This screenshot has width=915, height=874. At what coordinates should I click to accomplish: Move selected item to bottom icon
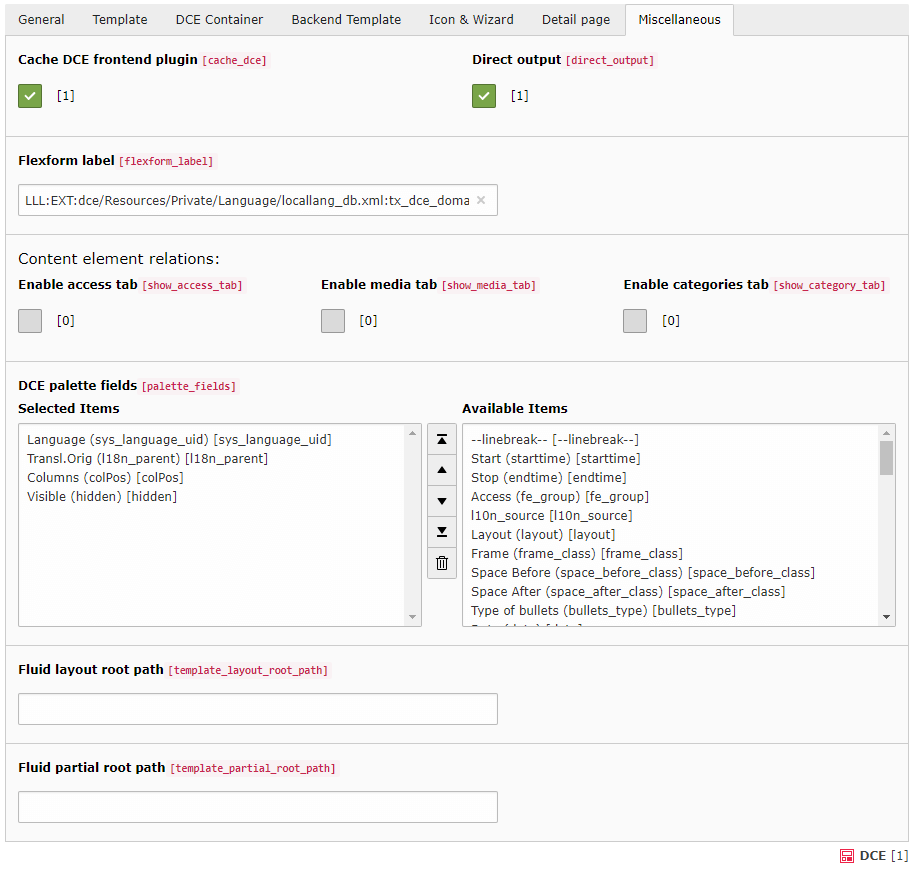[x=442, y=532]
